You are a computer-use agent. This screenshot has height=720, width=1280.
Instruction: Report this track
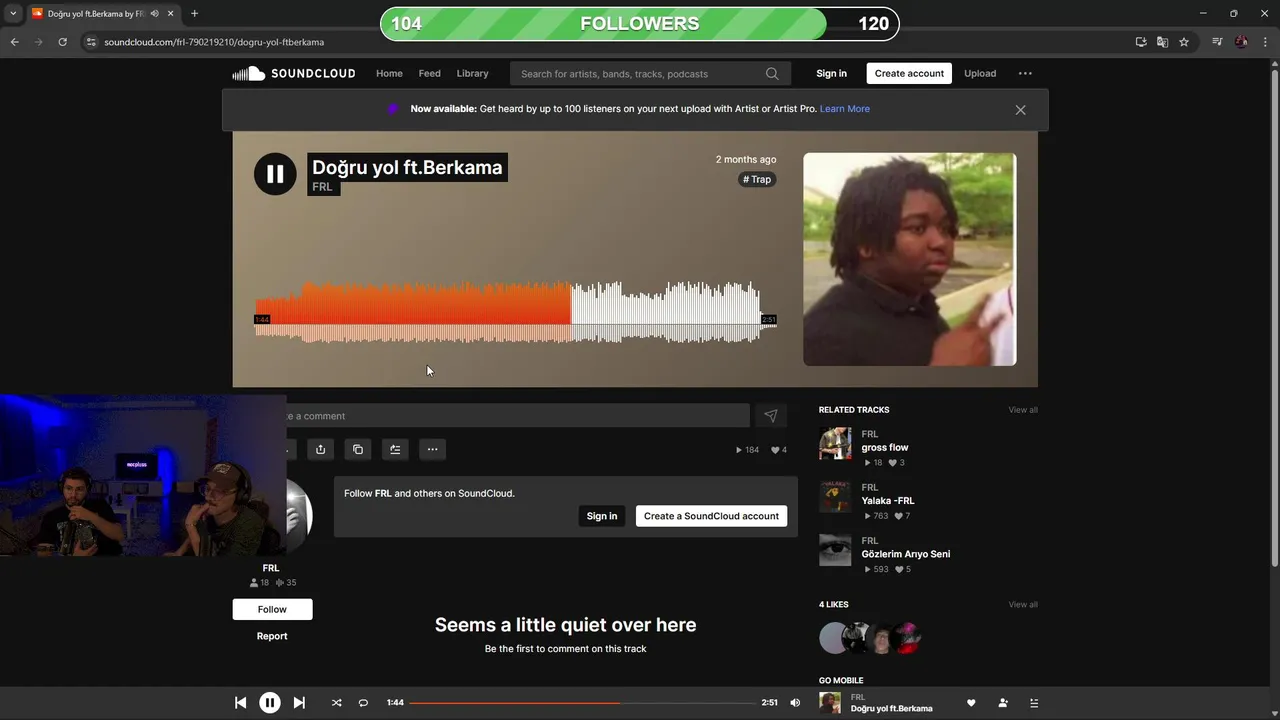[272, 636]
